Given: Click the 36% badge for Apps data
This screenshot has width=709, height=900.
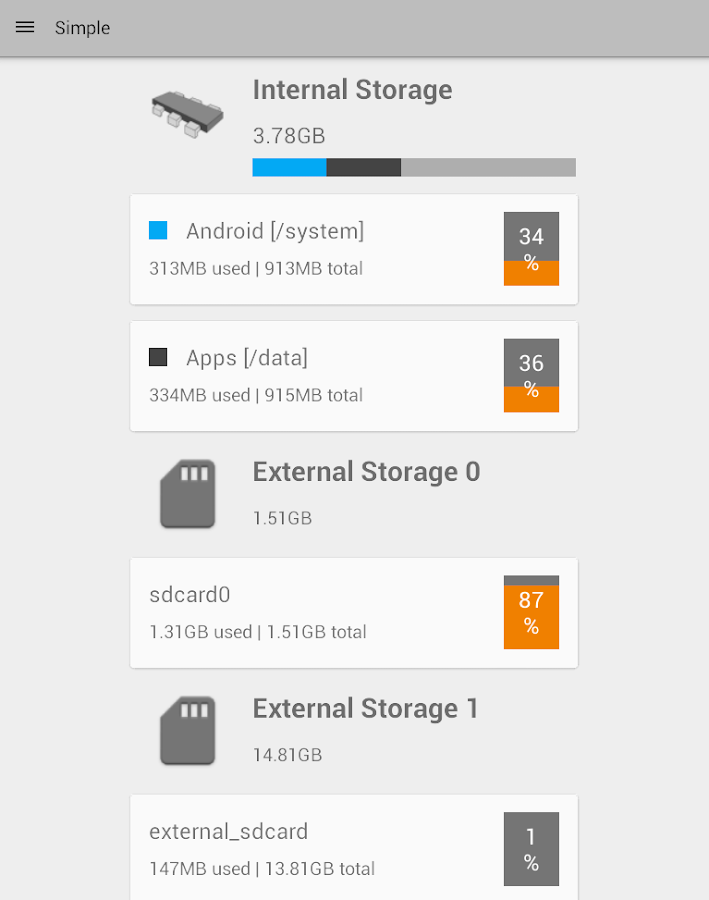Looking at the screenshot, I should tap(531, 375).
